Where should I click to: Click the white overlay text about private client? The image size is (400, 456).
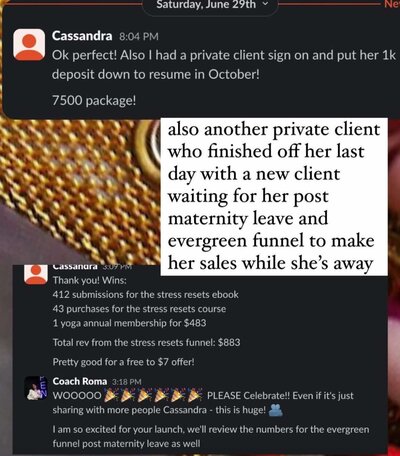pos(274,197)
